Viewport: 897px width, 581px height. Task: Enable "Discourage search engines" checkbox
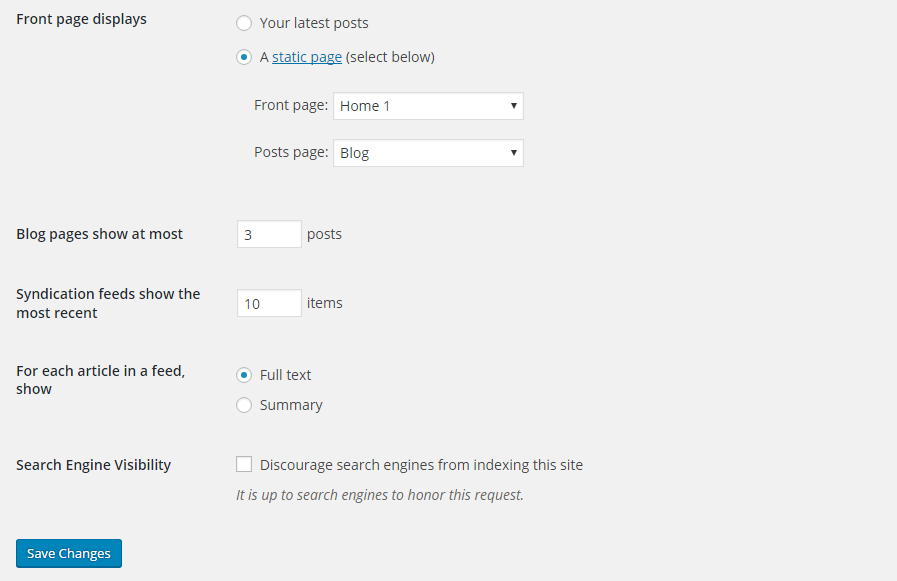pyautogui.click(x=244, y=464)
